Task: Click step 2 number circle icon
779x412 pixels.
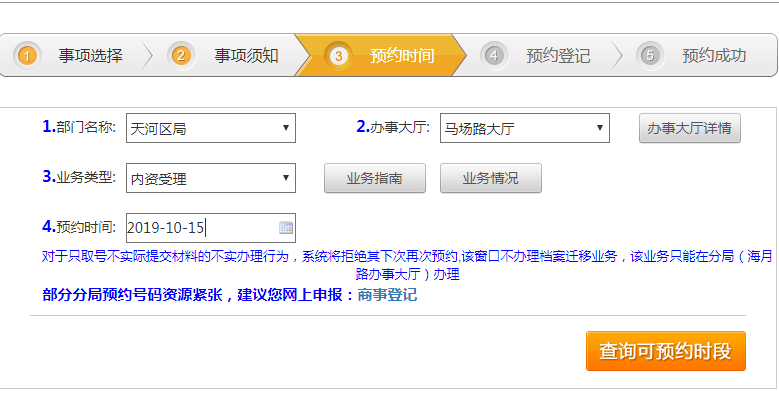Action: [181, 56]
